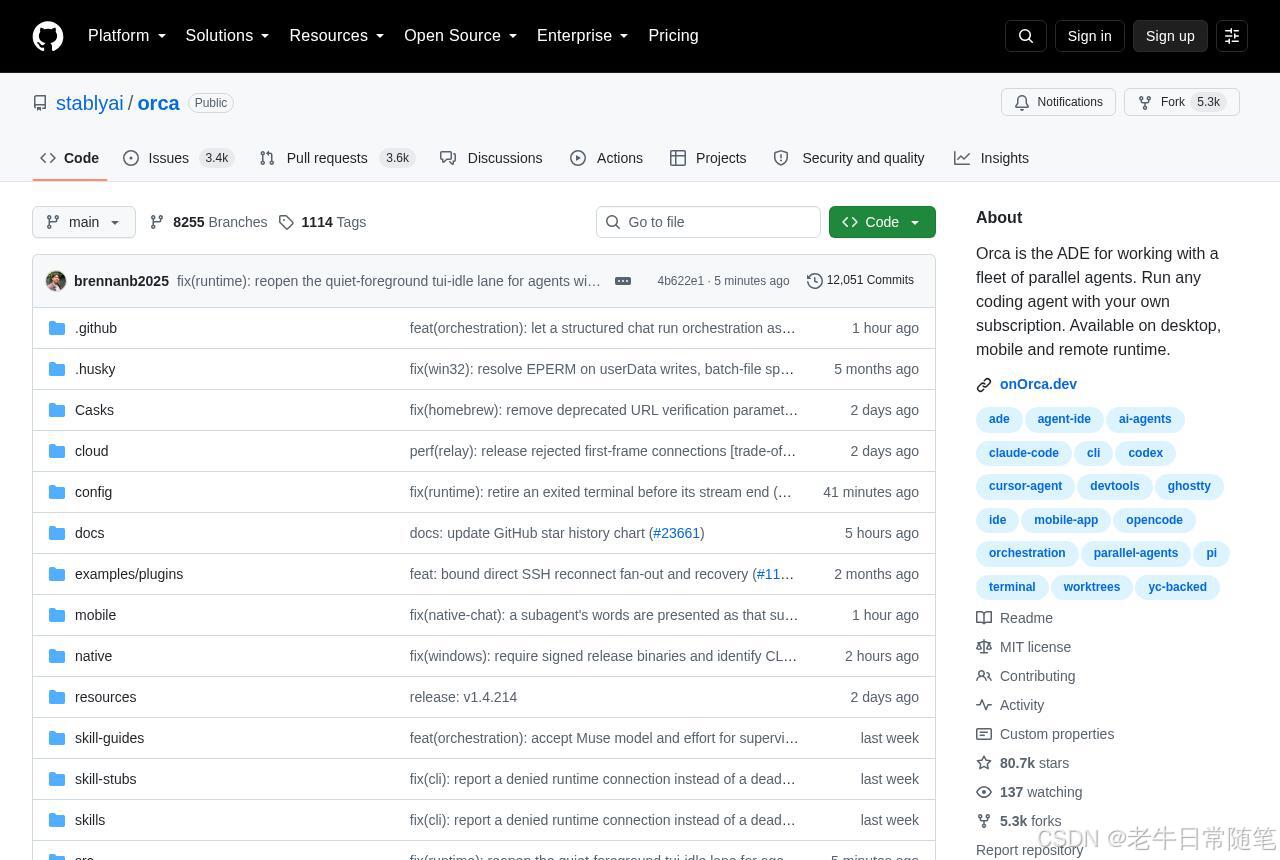Viewport: 1280px width, 860px height.
Task: Expand the Solutions menu
Action: pyautogui.click(x=227, y=36)
